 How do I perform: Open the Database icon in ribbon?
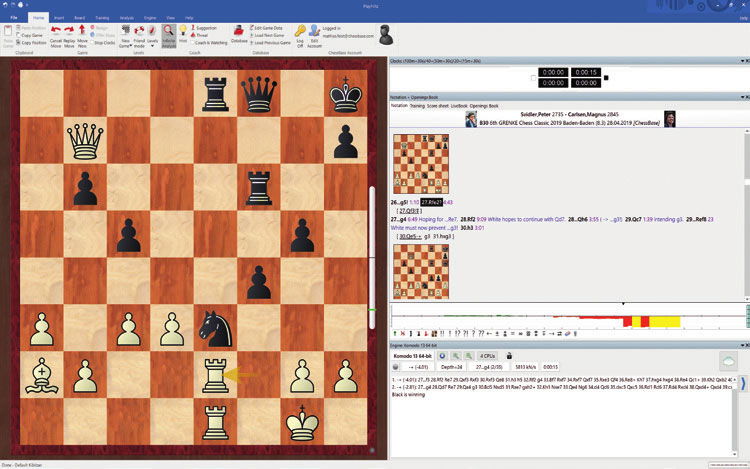point(239,34)
